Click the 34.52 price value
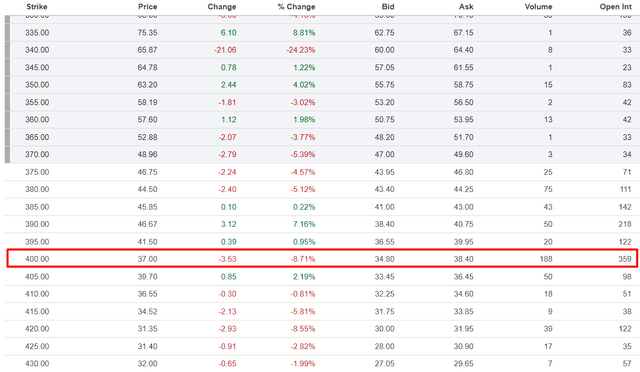This screenshot has width=640, height=372. (x=147, y=312)
